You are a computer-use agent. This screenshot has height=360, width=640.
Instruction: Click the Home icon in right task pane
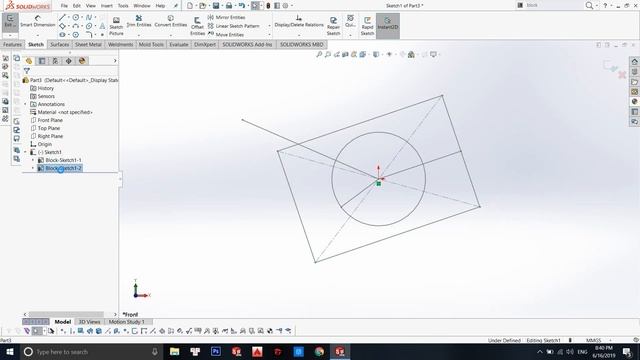(x=634, y=62)
